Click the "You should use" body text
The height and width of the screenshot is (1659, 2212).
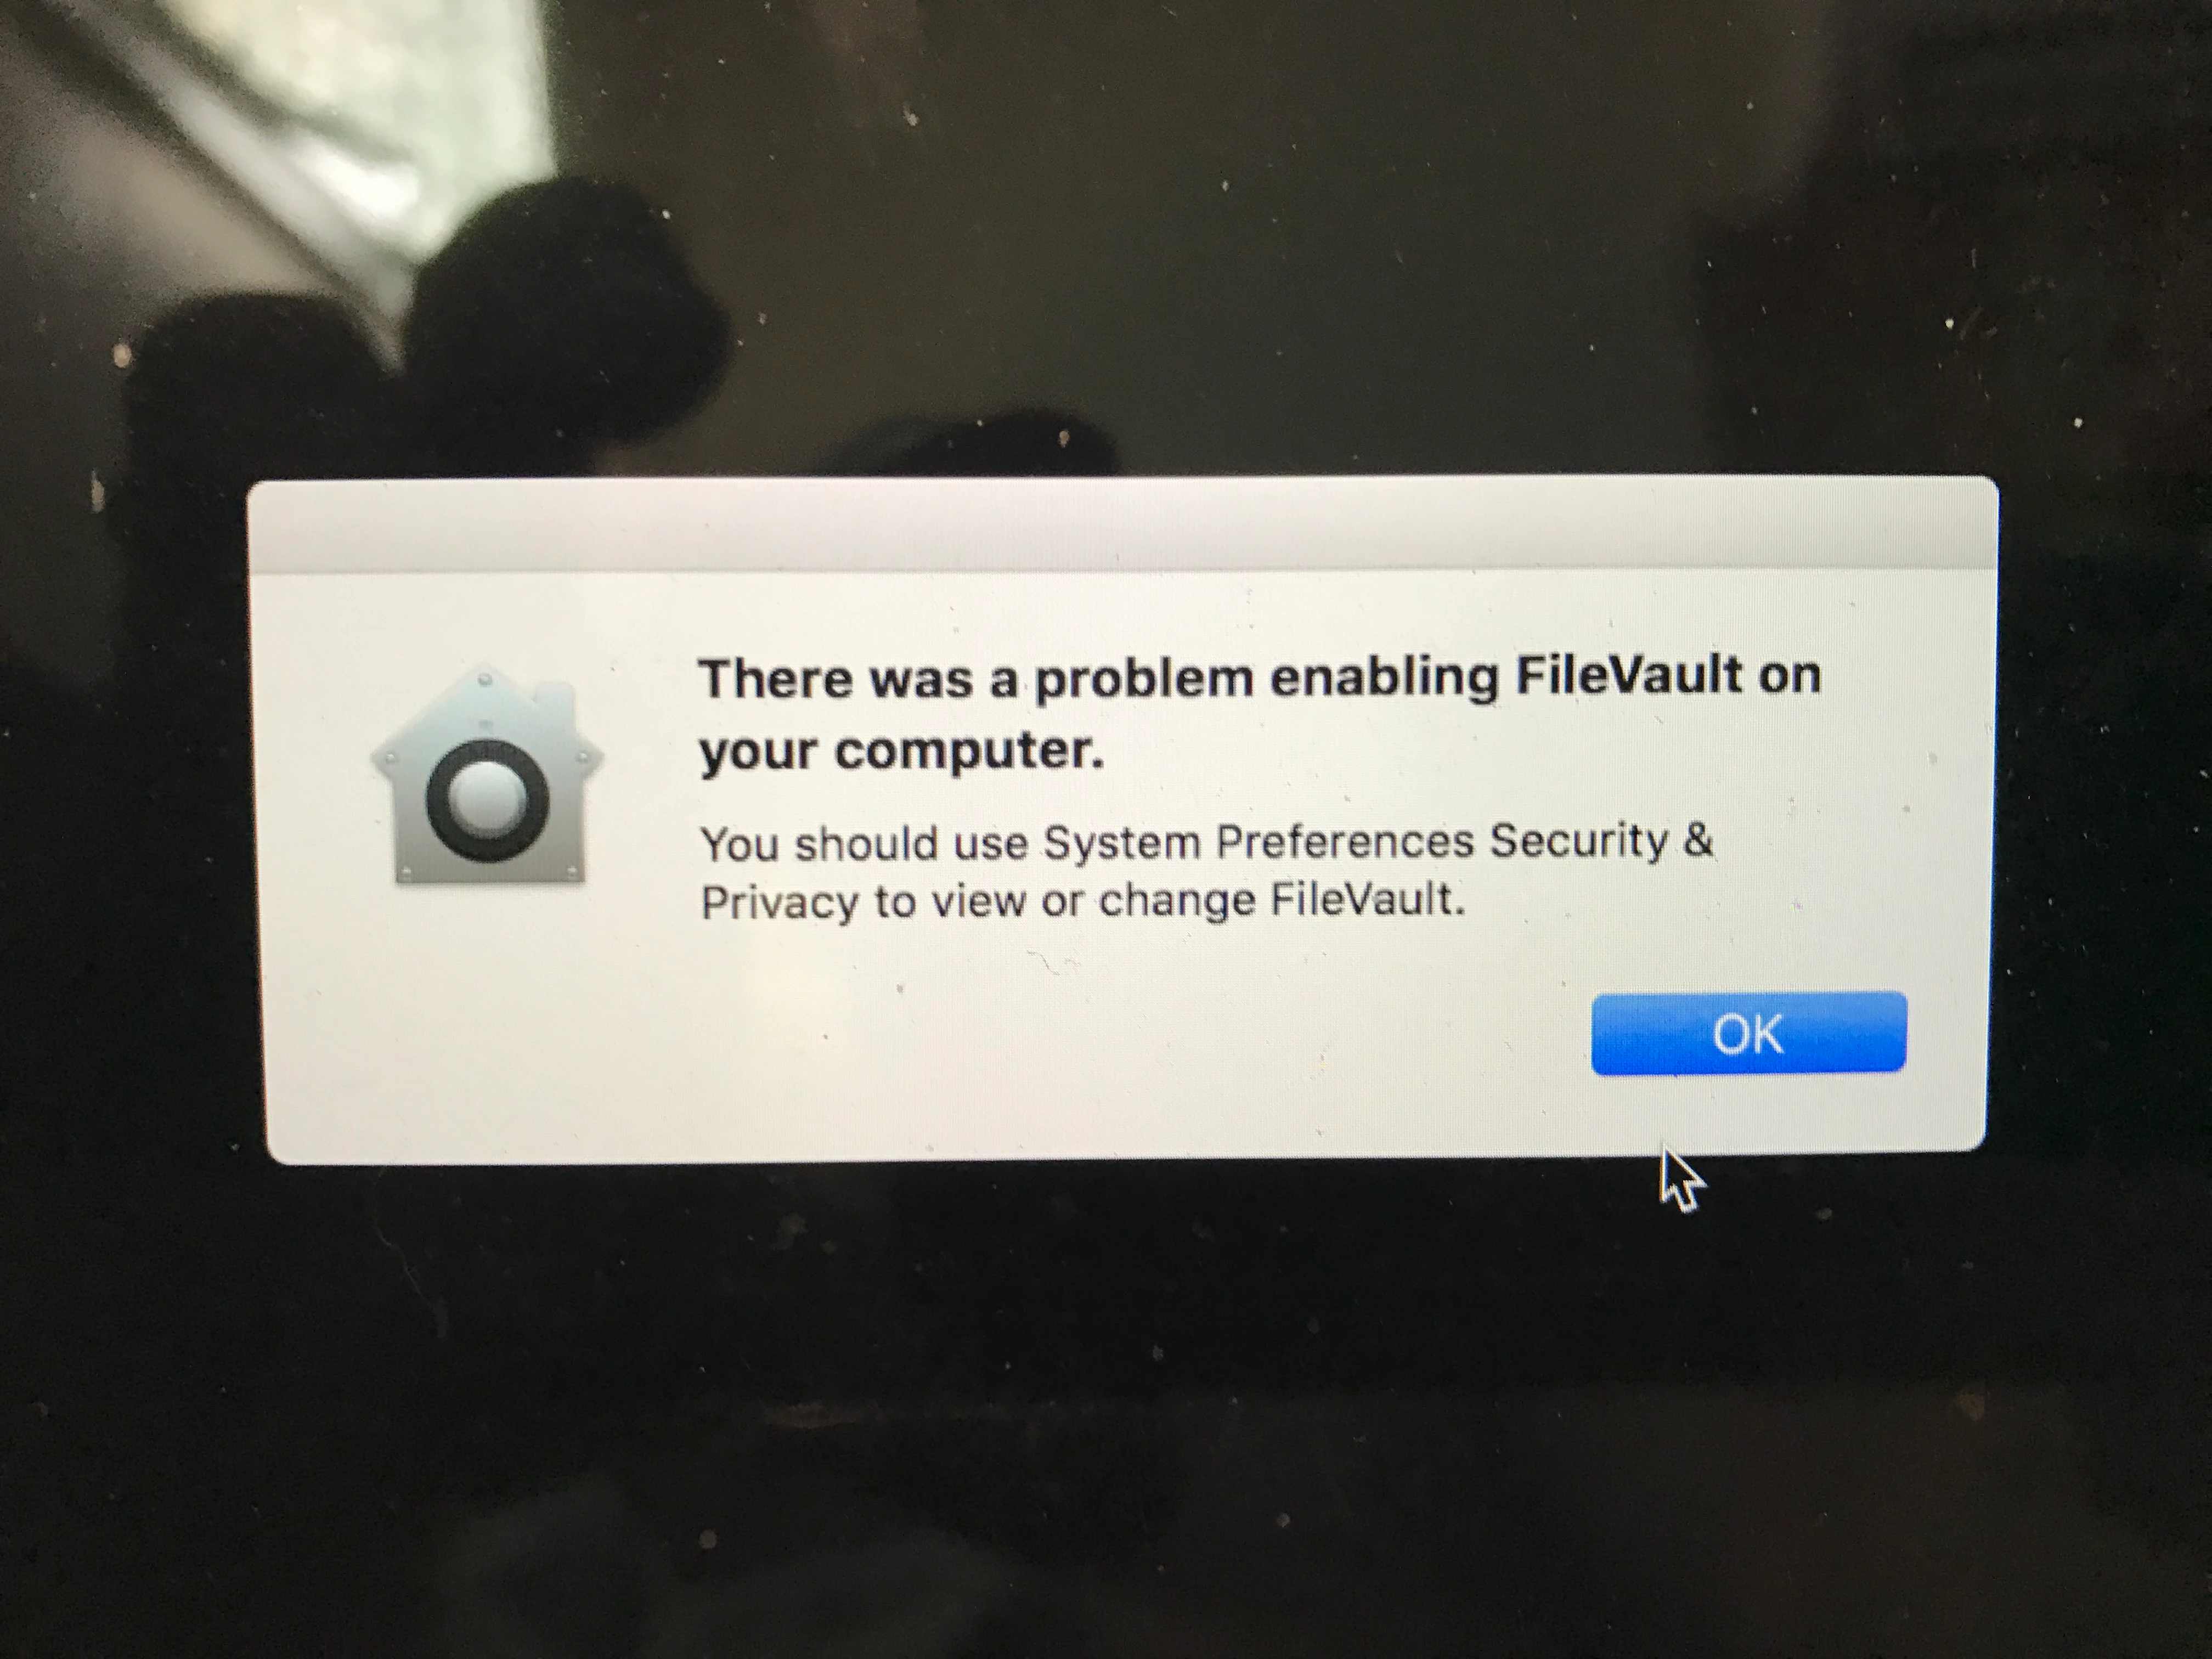point(864,844)
